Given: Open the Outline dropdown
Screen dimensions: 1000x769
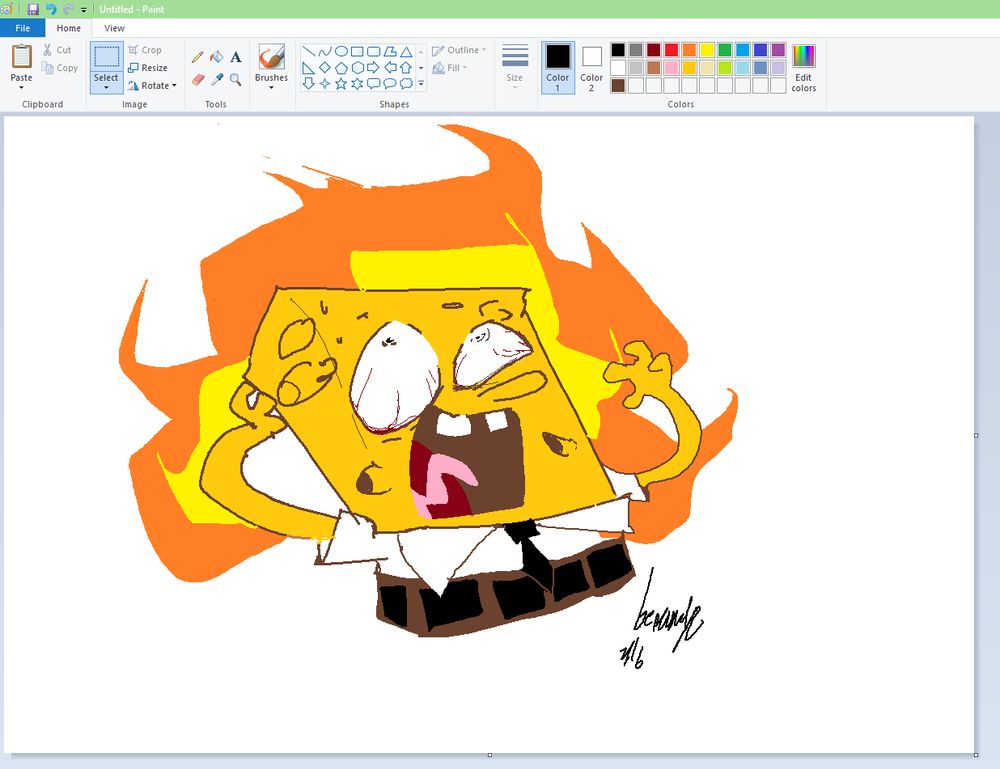Looking at the screenshot, I should click(459, 50).
